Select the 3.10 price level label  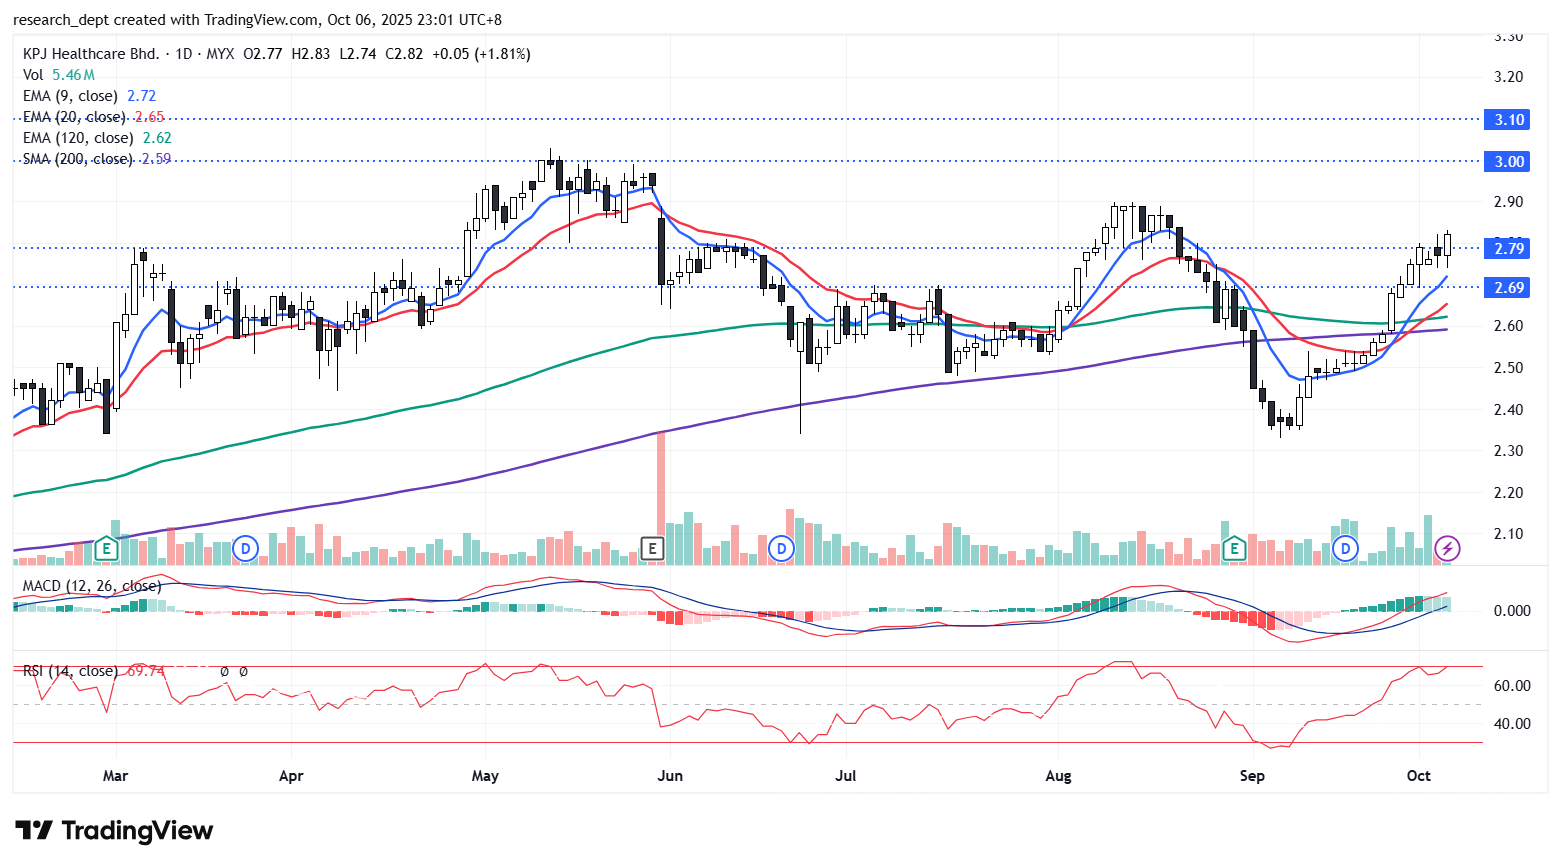[1509, 120]
